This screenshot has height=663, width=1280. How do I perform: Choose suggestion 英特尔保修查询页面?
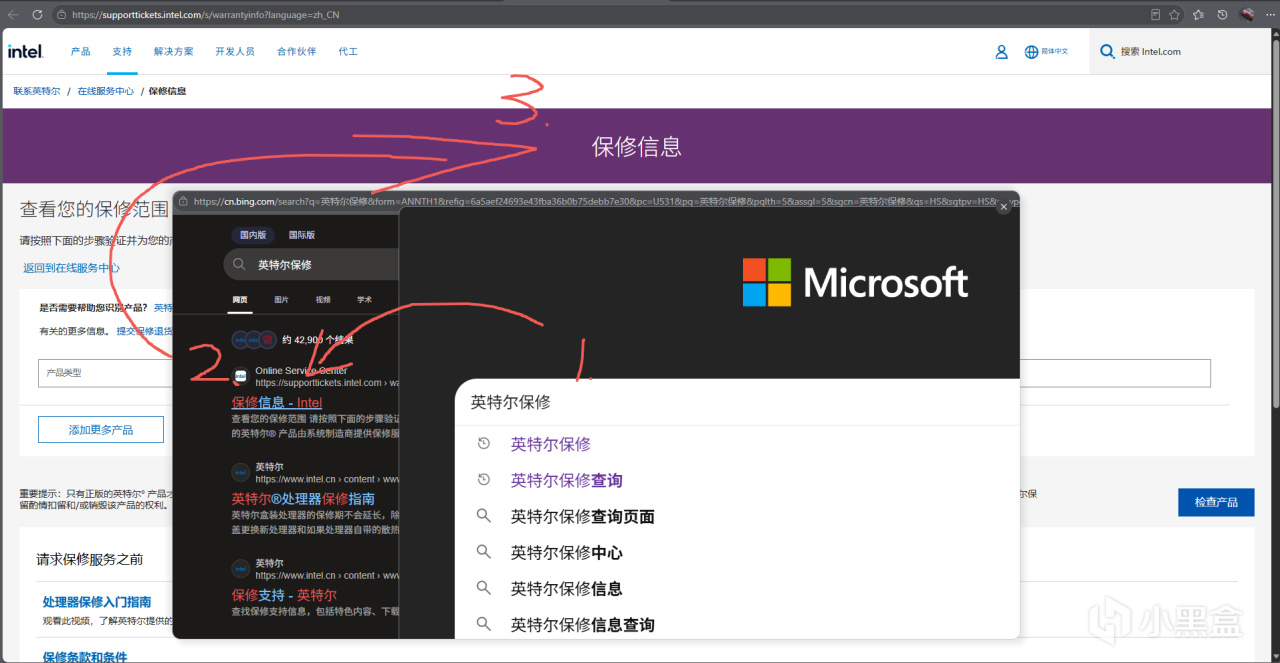(x=583, y=516)
